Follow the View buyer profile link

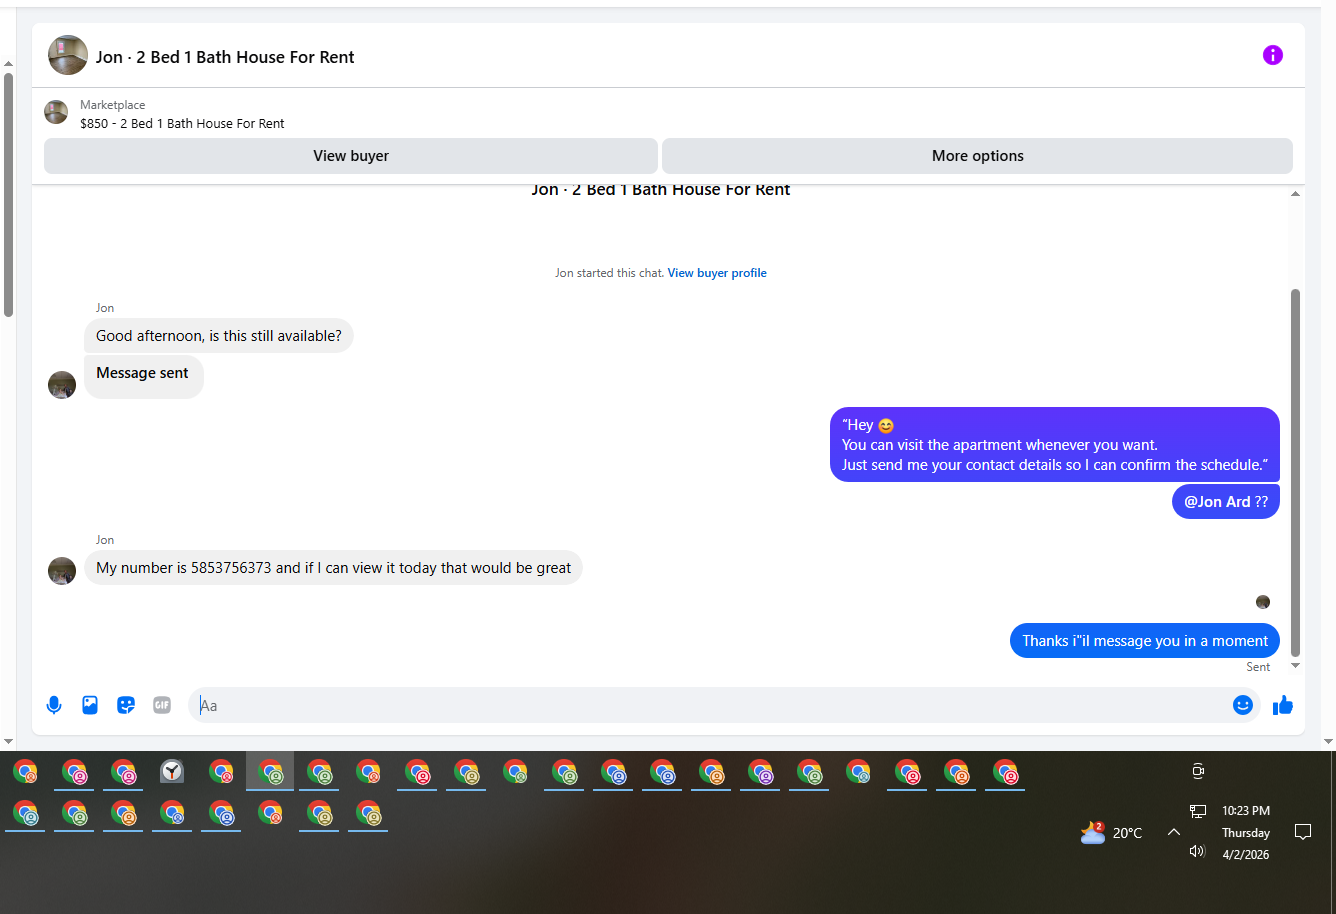(x=717, y=273)
